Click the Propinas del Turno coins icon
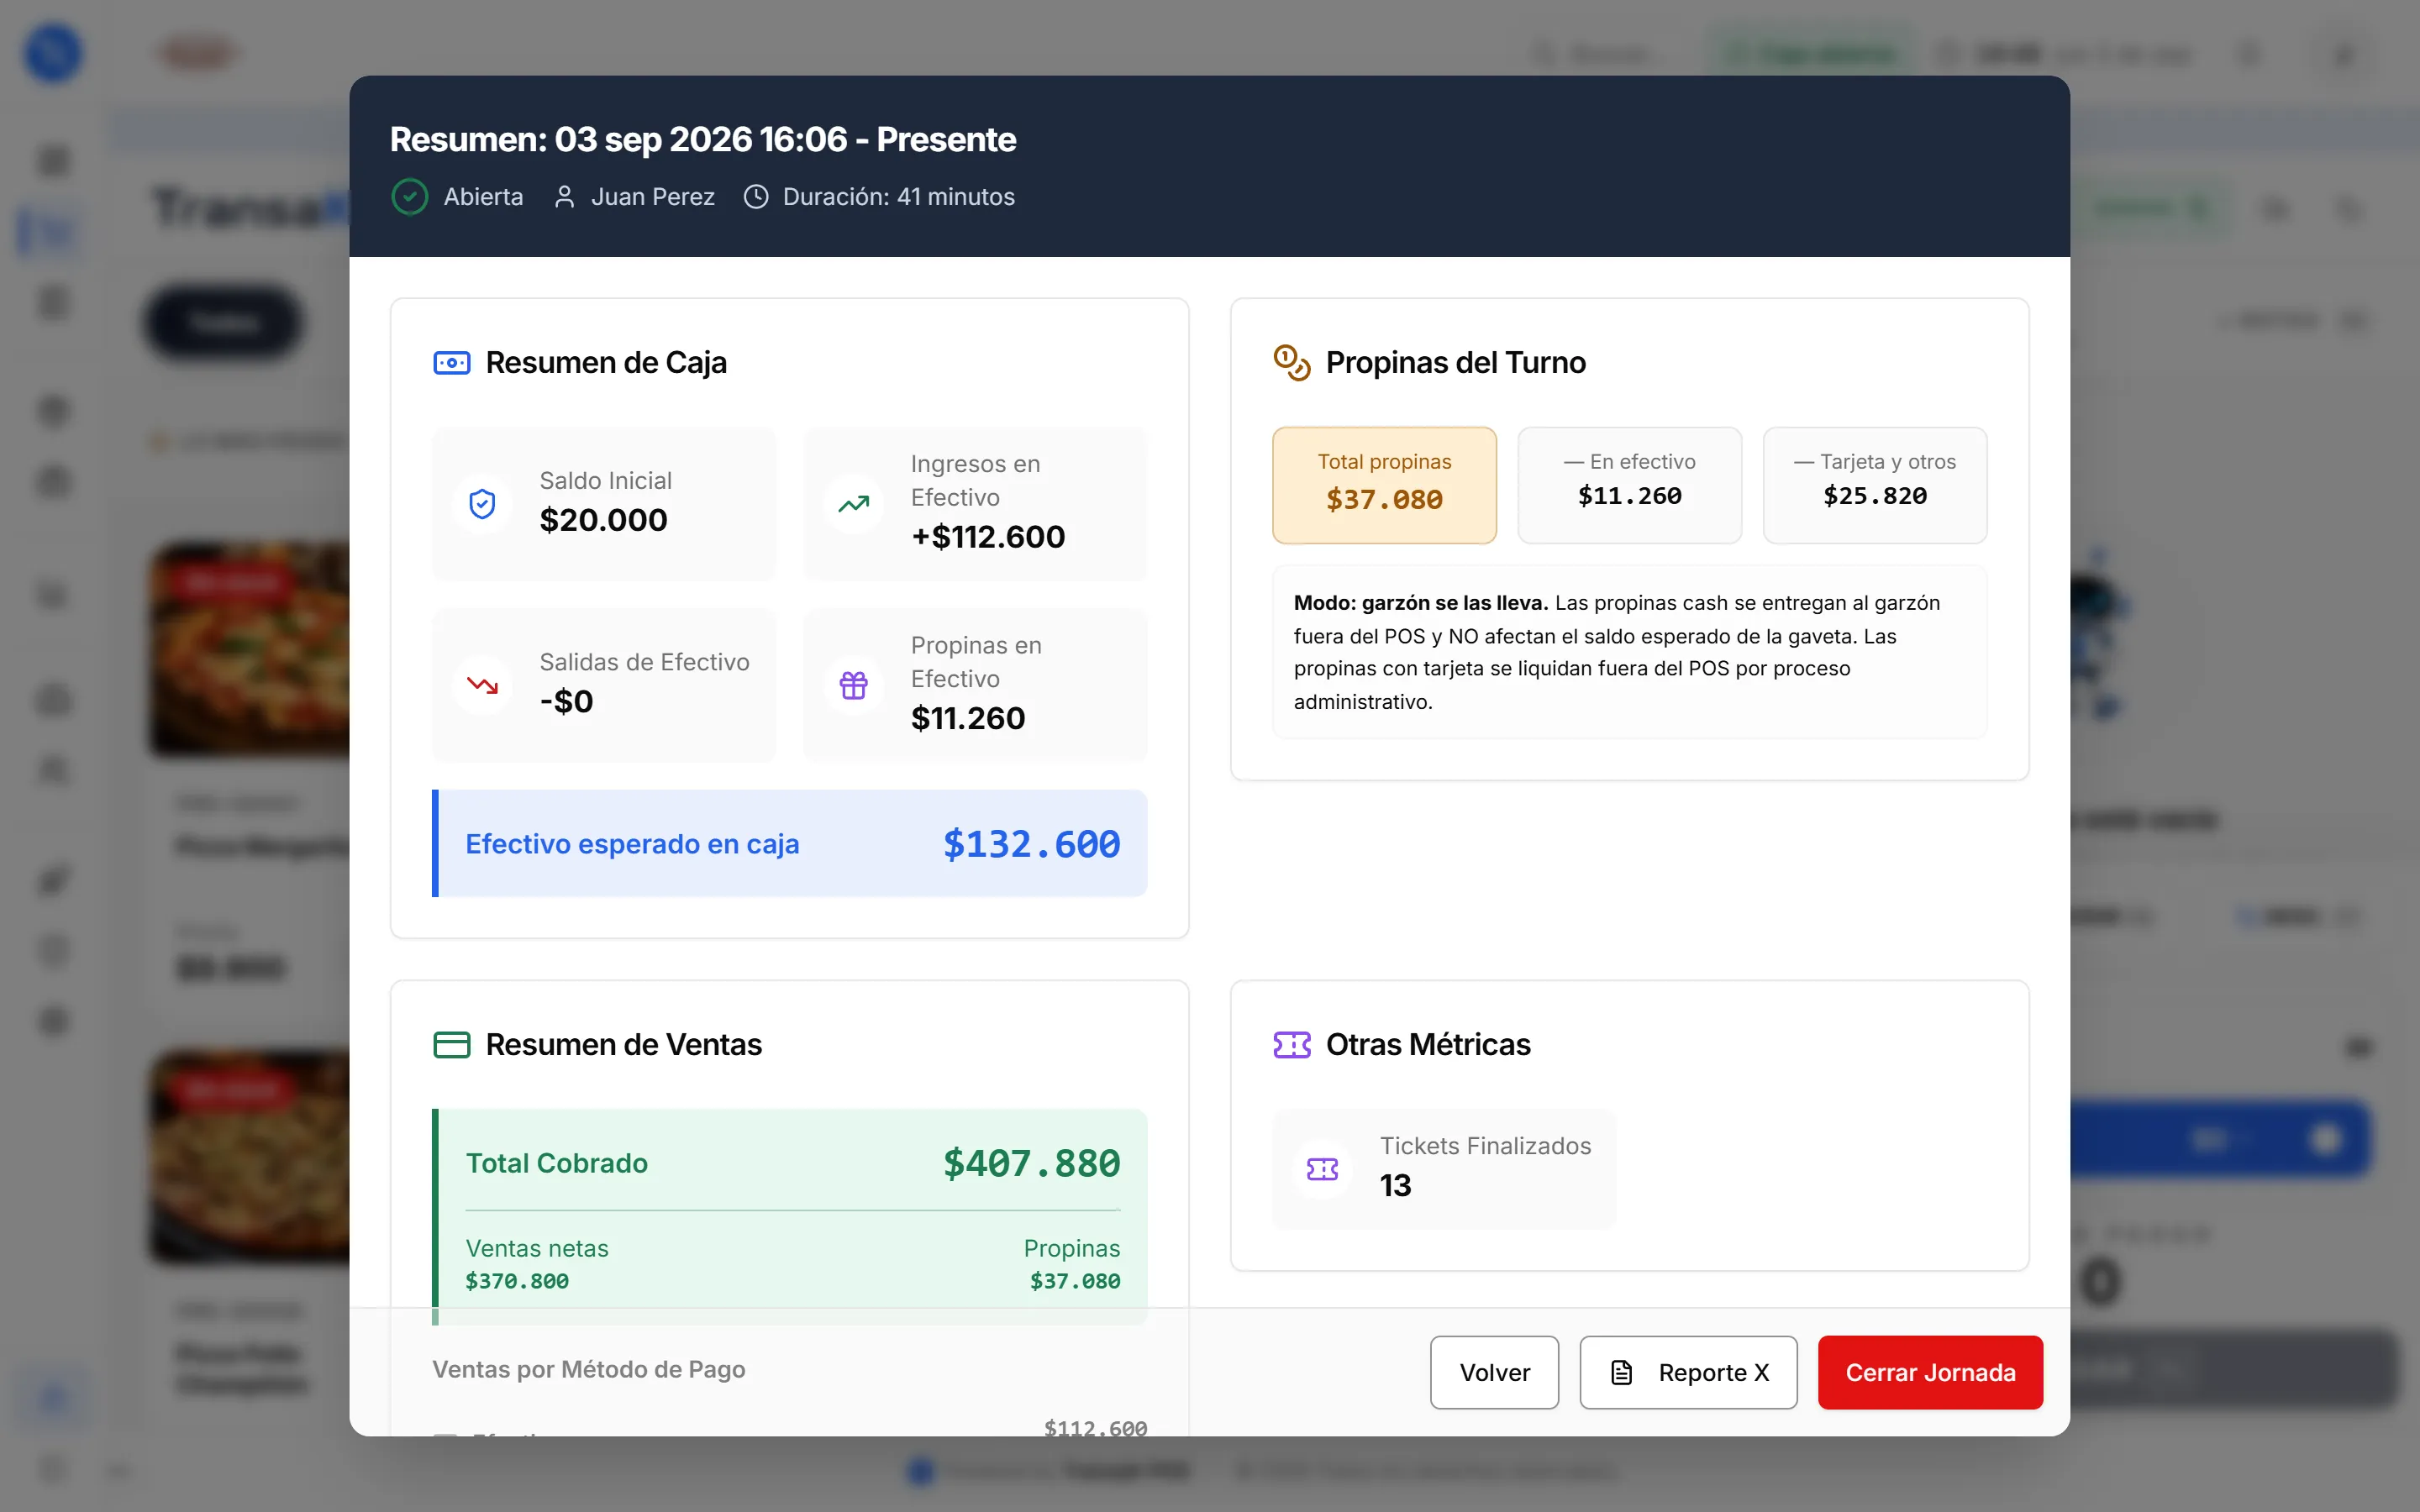Screen dimensions: 2420x1512 coord(1292,362)
